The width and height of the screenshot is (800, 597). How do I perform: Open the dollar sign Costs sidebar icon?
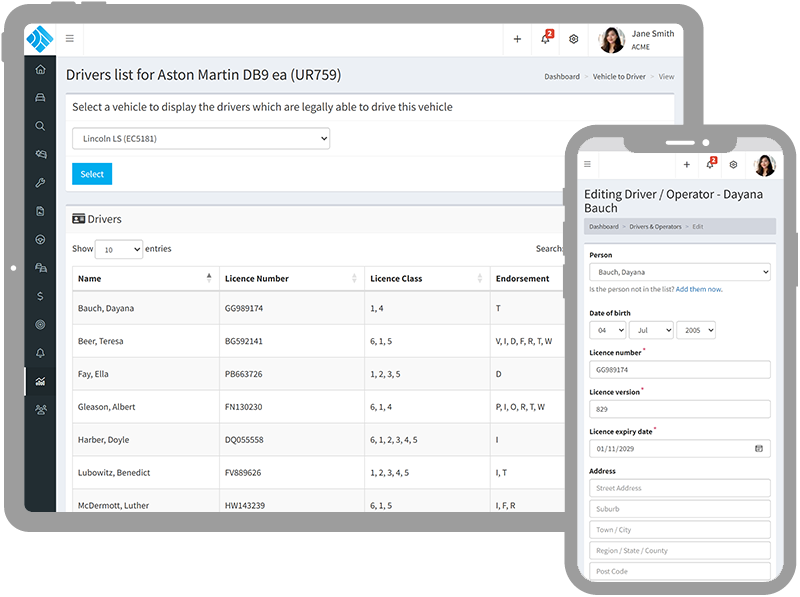[40, 296]
